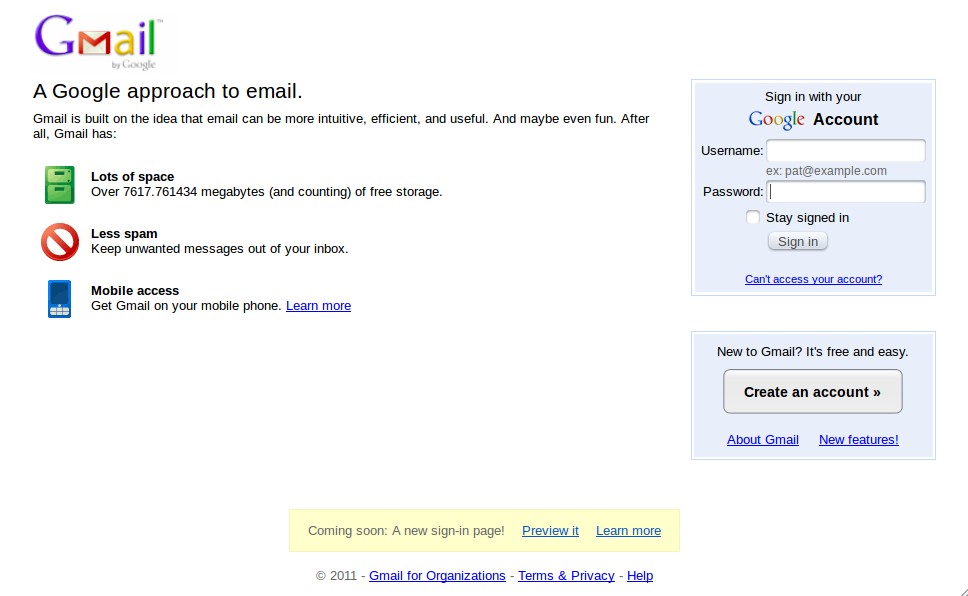Open the Help link in footer
The image size is (968, 596).
[x=640, y=576]
